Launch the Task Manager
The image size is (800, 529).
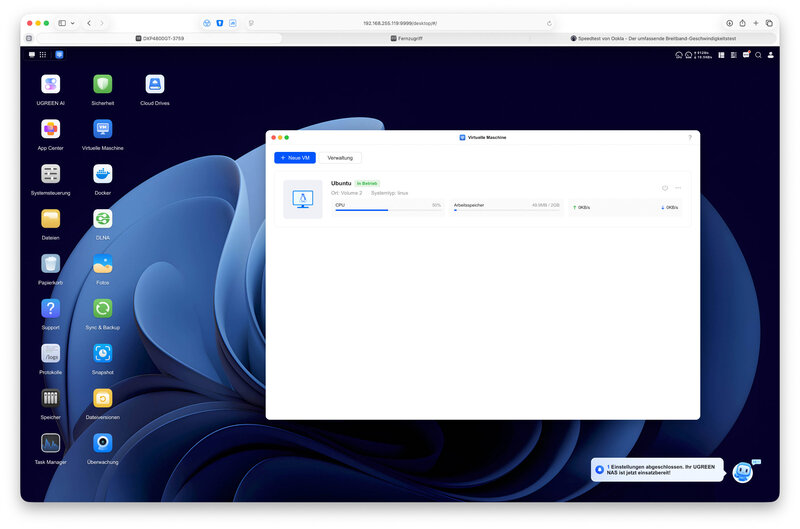pos(51,443)
